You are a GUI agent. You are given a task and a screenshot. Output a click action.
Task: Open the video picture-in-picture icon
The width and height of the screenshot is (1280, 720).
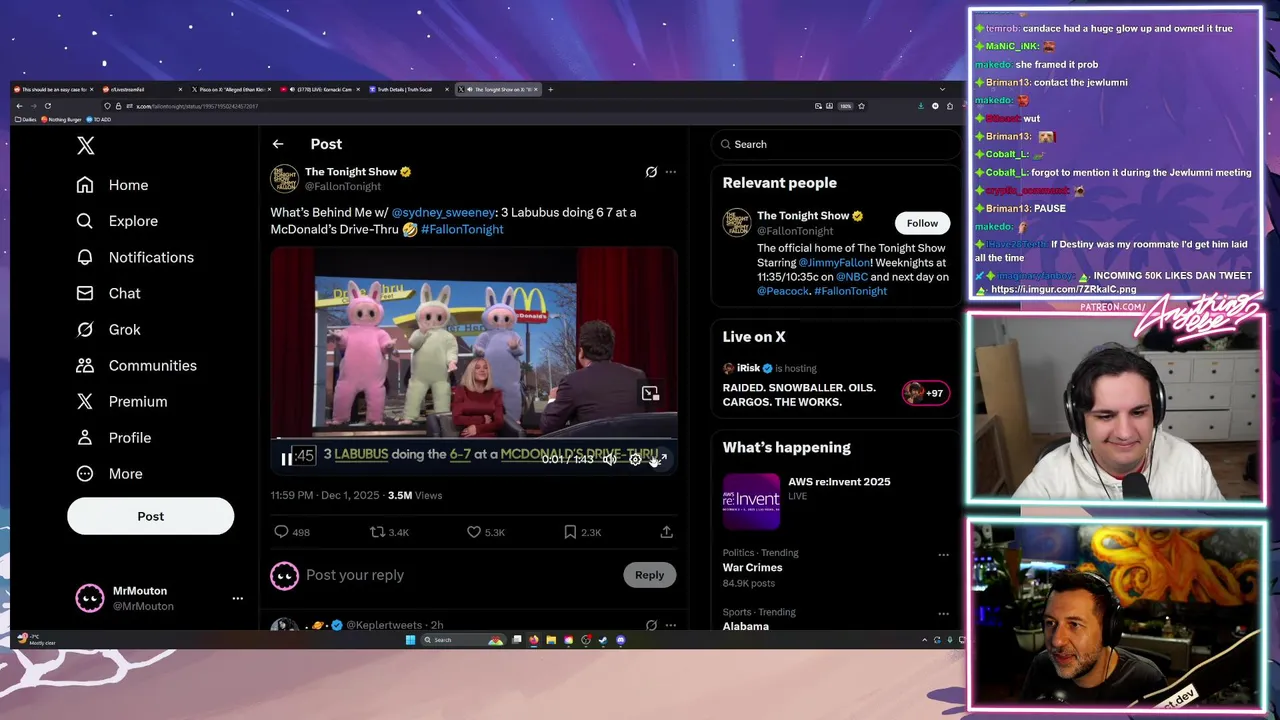click(x=650, y=393)
